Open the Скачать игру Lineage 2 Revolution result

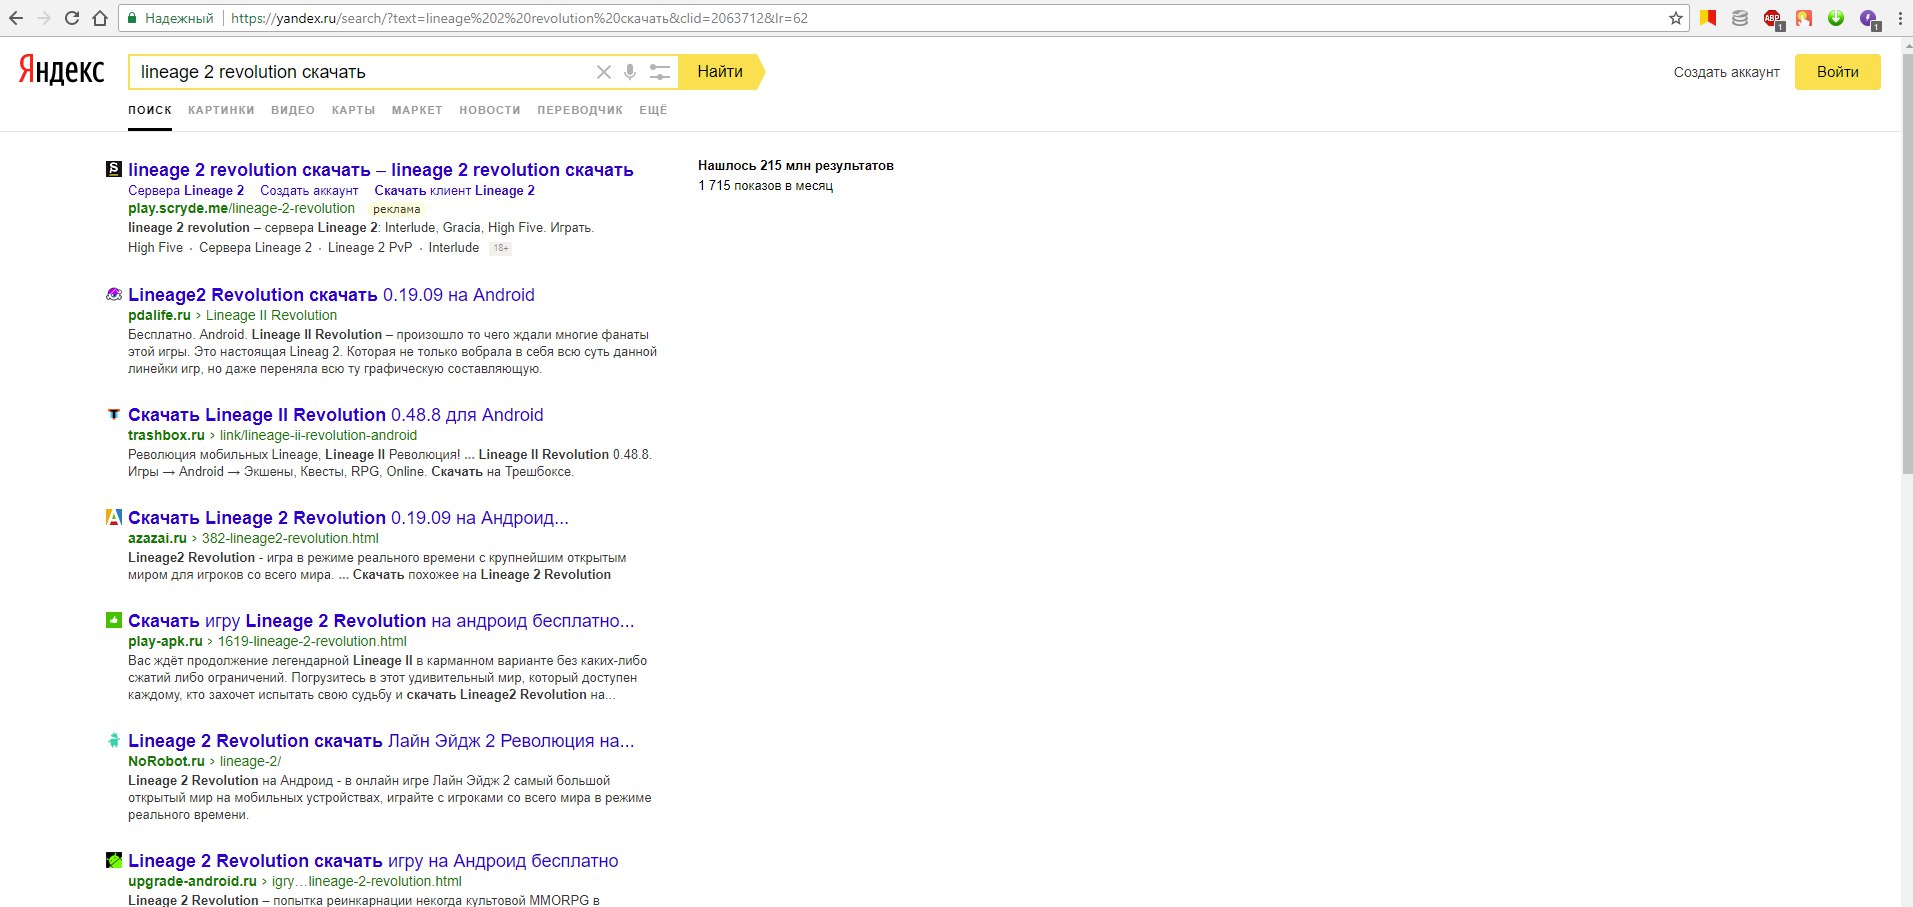point(381,621)
